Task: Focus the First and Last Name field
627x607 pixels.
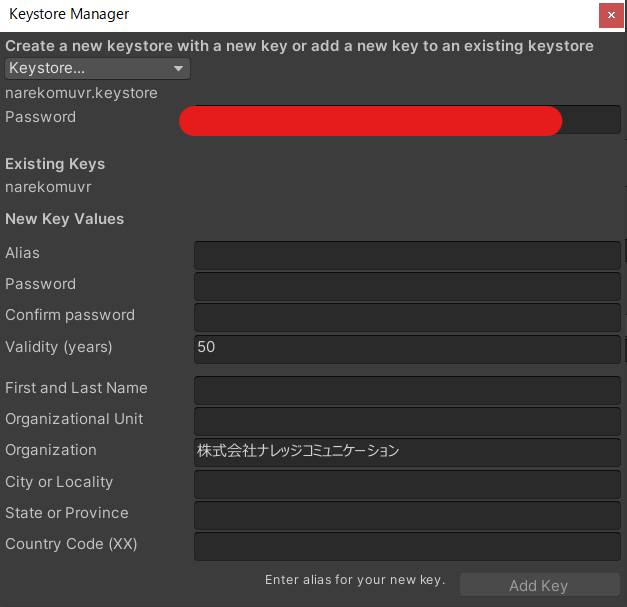Action: tap(407, 390)
